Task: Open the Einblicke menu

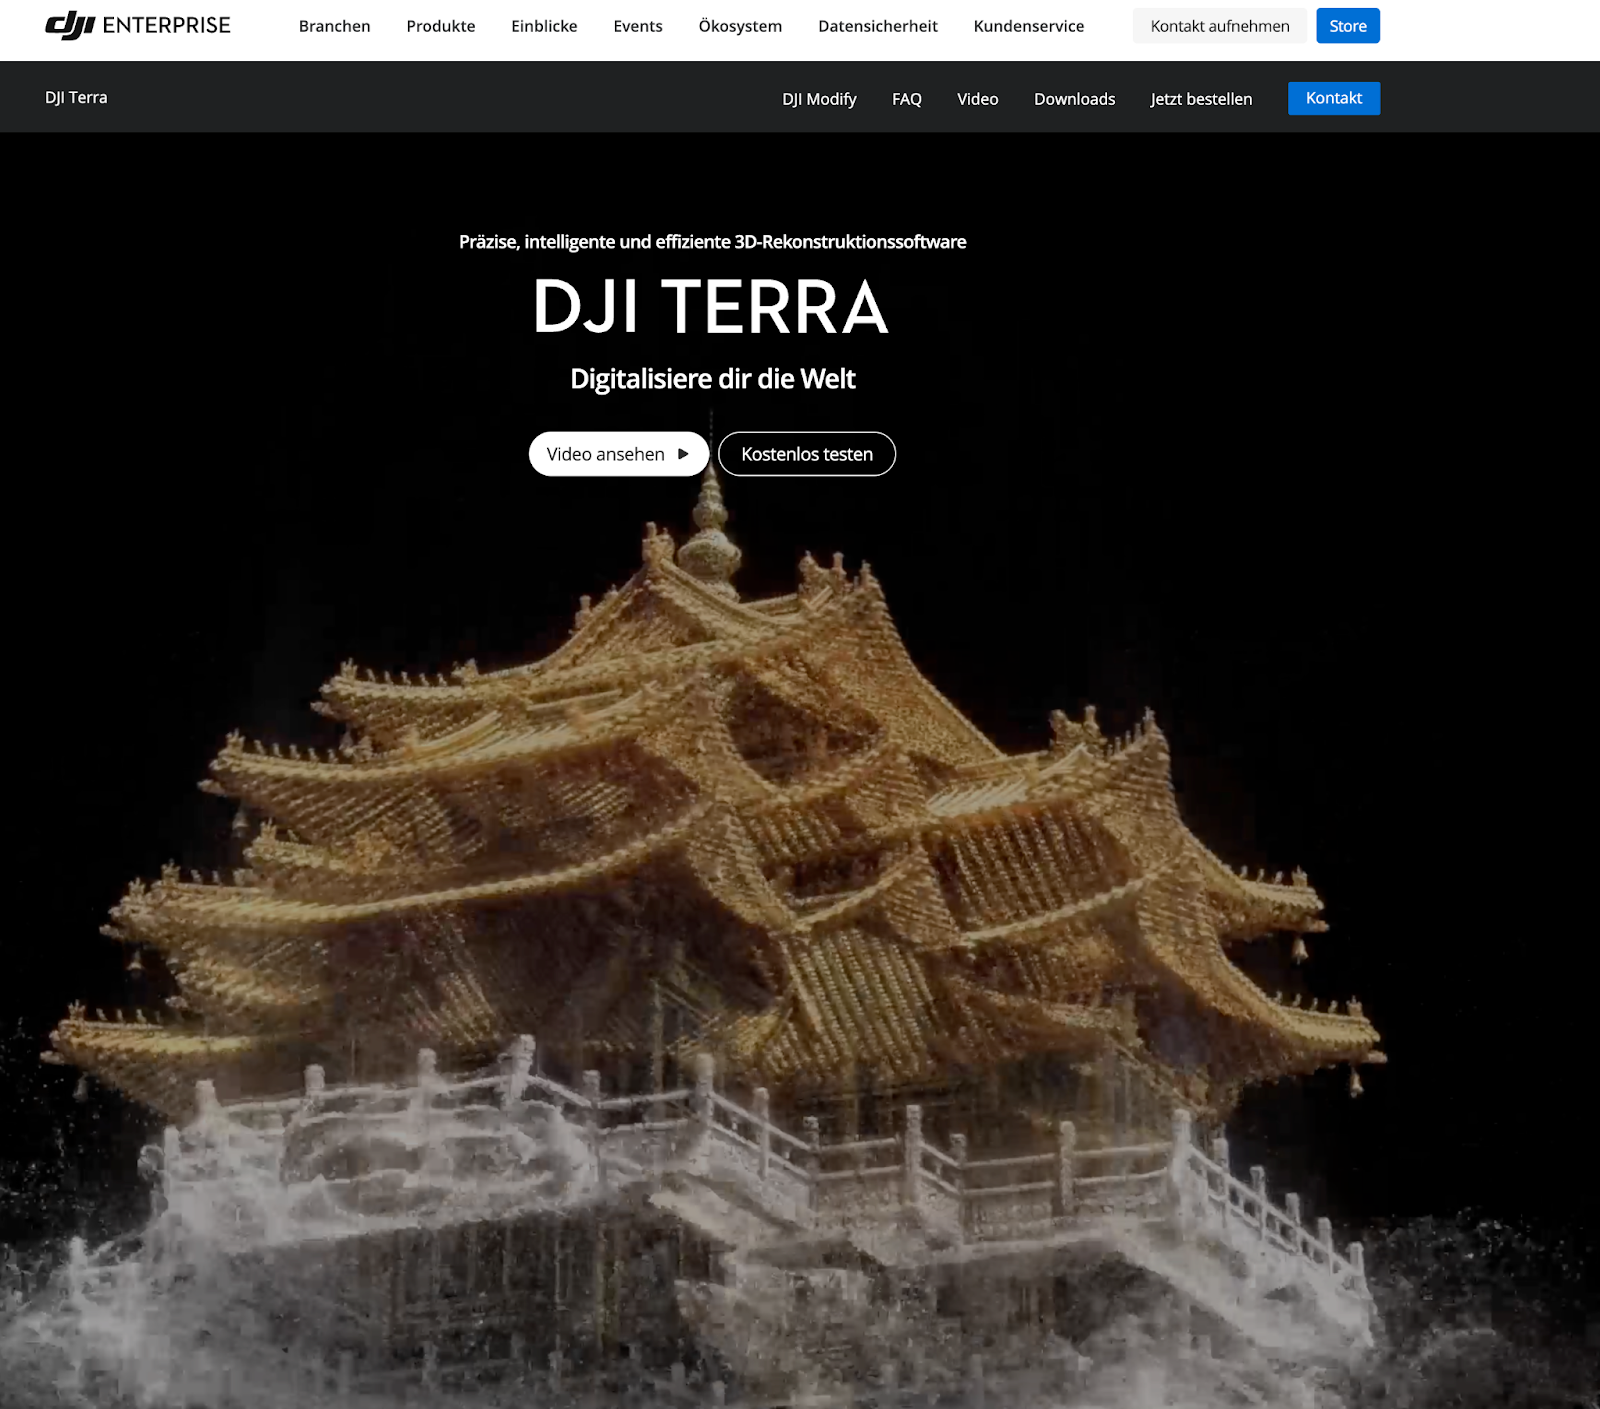Action: 544,26
